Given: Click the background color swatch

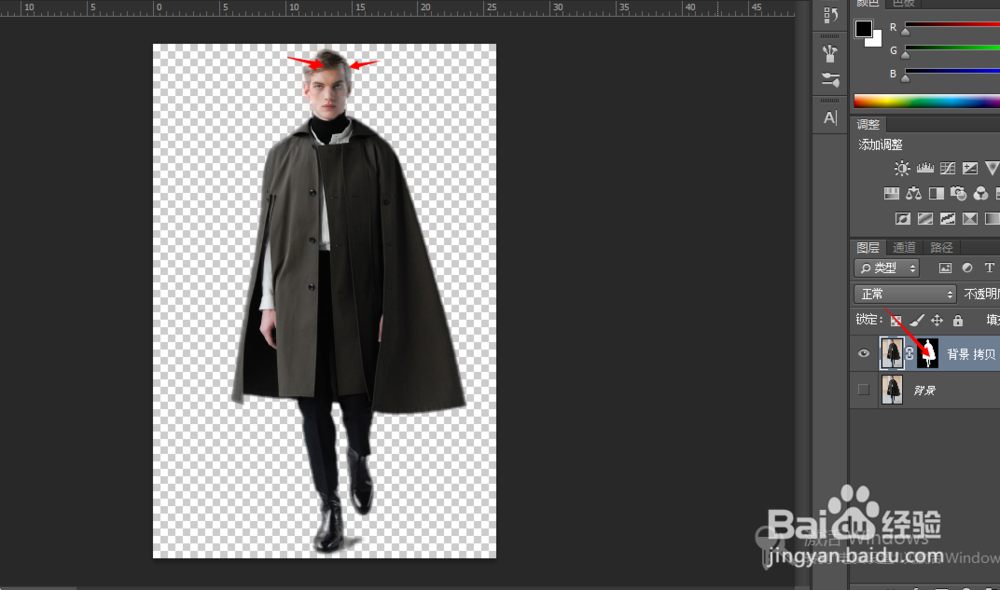Looking at the screenshot, I should (x=876, y=41).
